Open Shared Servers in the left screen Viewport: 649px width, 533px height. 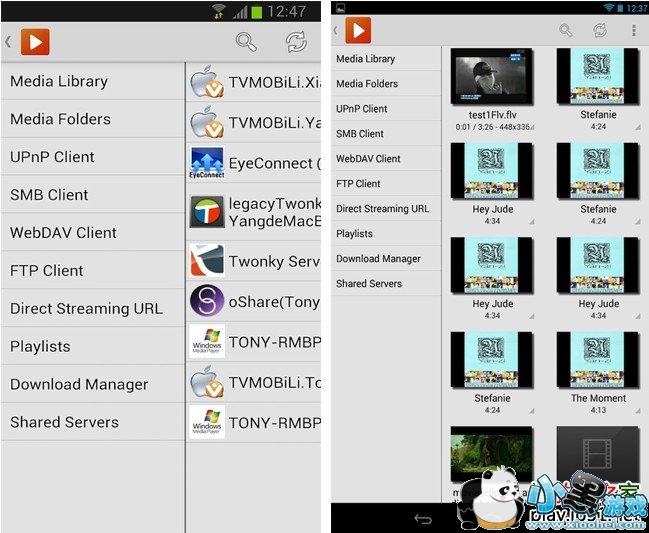coord(93,422)
